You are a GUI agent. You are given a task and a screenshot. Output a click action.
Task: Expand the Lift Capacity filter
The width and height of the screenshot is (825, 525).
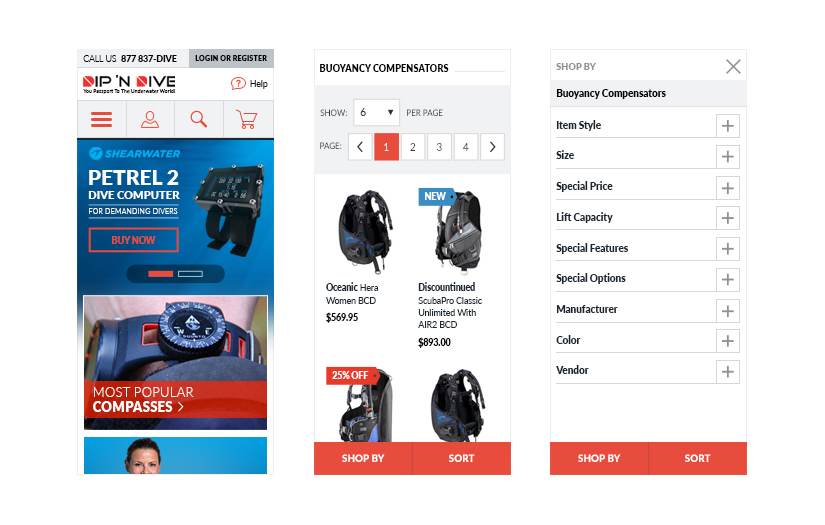(728, 218)
